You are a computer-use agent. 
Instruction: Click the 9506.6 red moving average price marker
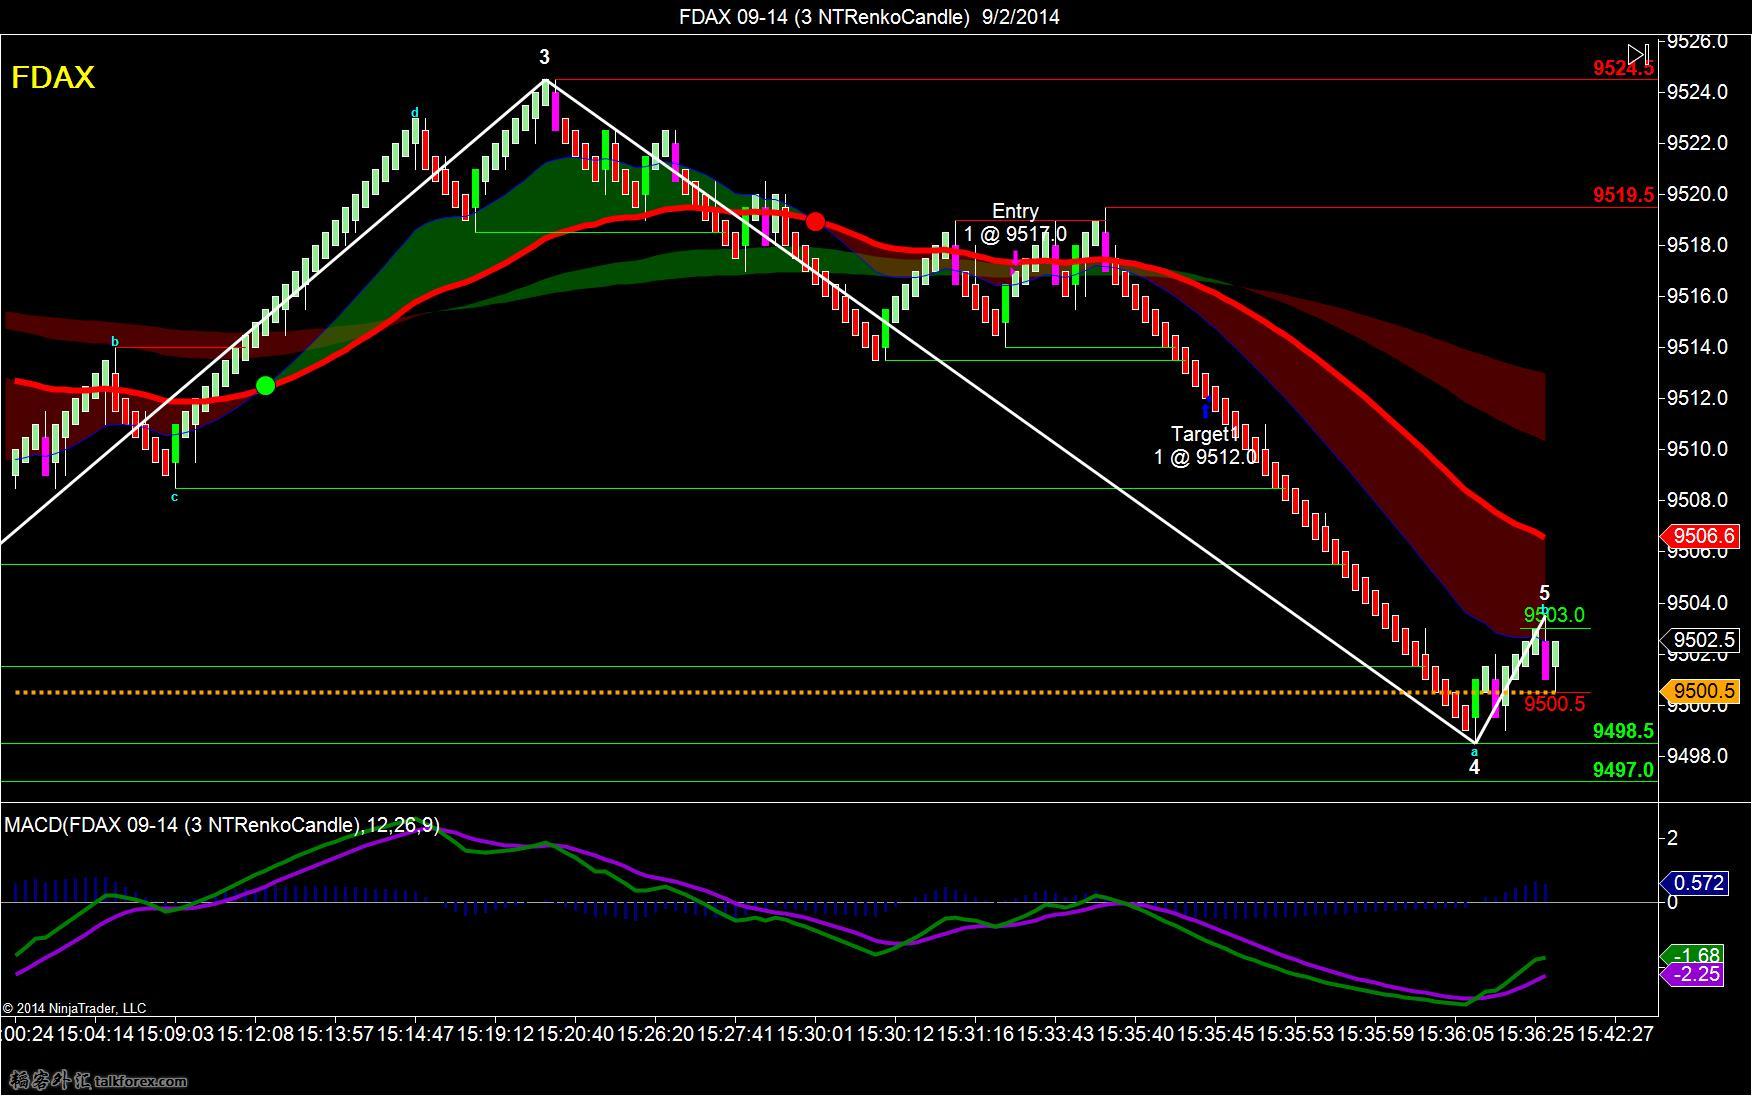1700,536
